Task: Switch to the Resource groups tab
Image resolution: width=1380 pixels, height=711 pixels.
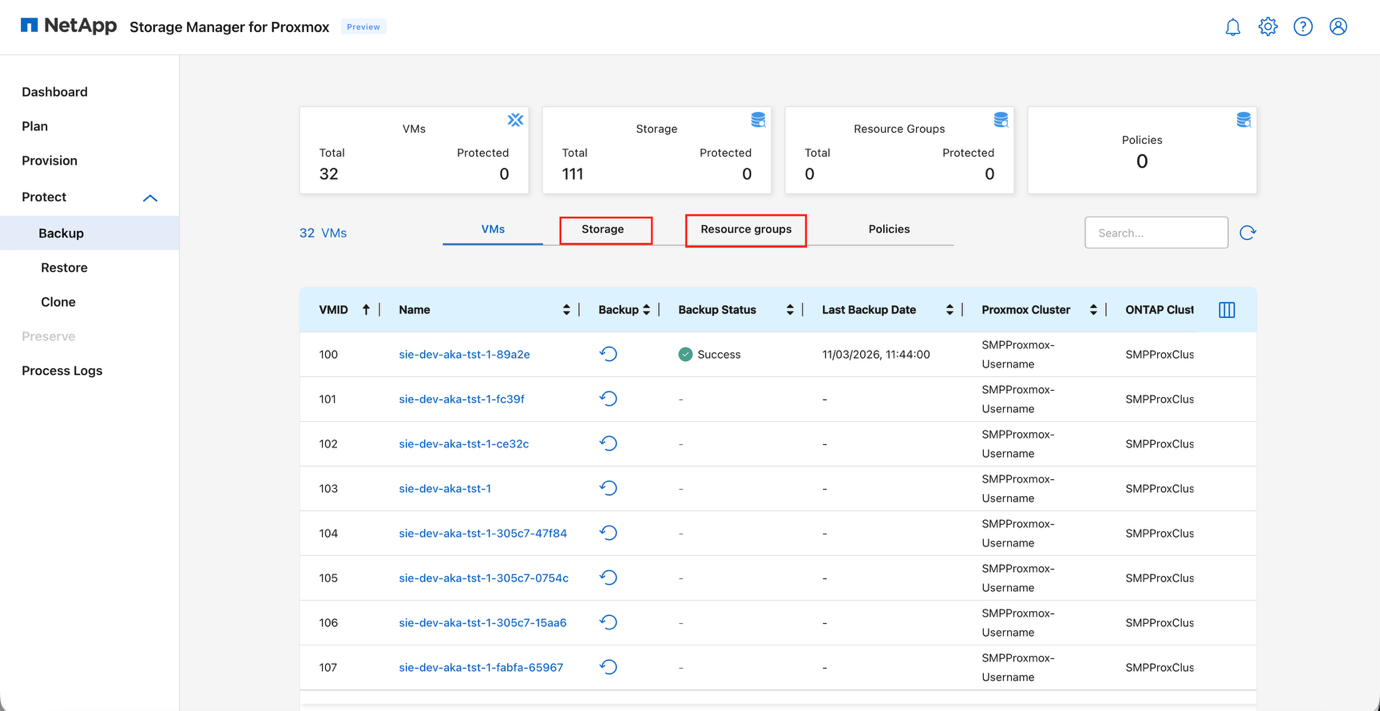Action: (x=746, y=229)
